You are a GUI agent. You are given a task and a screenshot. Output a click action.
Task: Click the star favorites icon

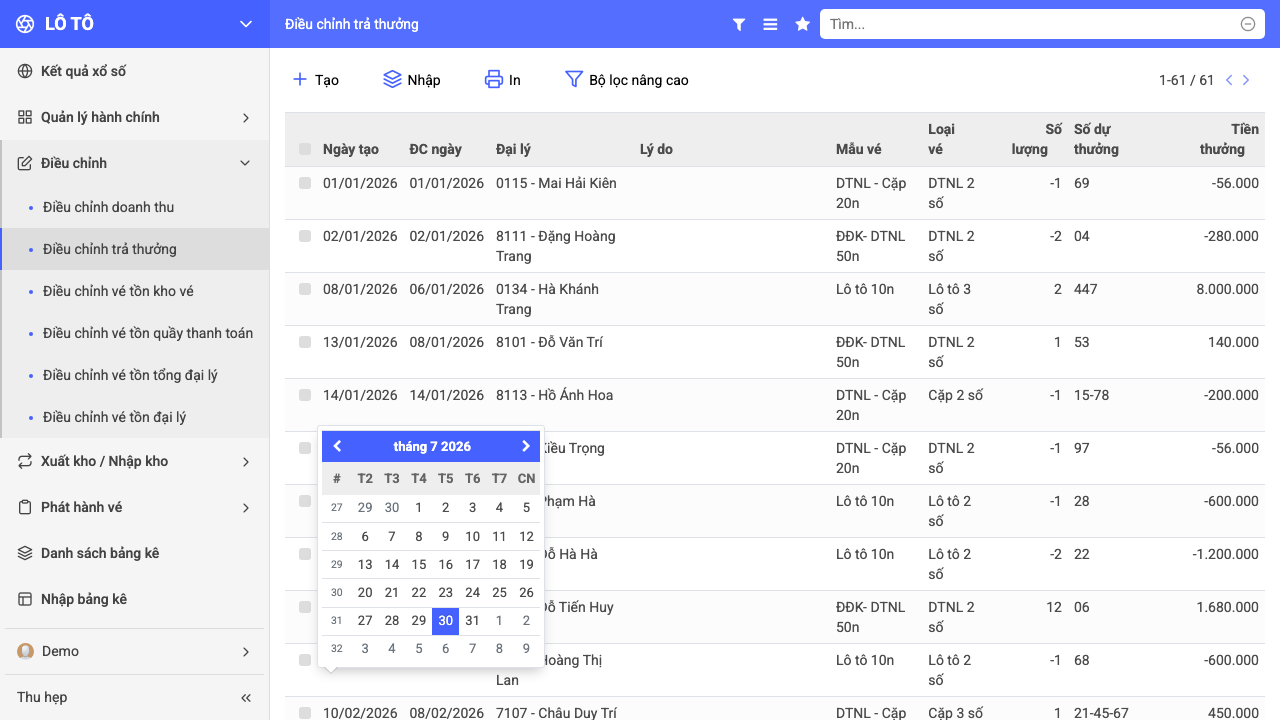(x=802, y=24)
